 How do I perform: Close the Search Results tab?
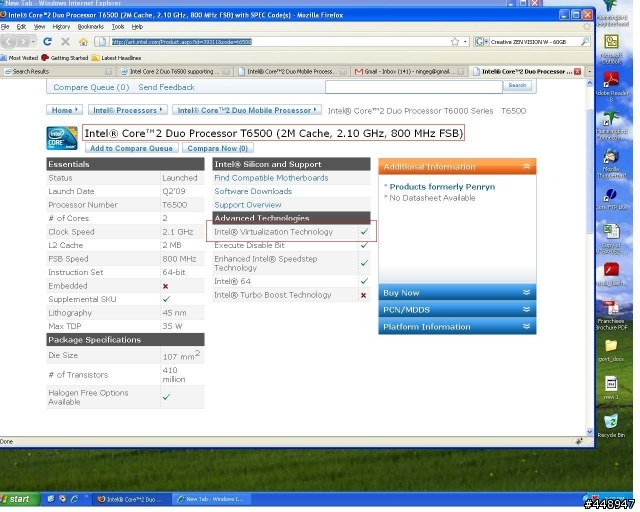[x=108, y=71]
